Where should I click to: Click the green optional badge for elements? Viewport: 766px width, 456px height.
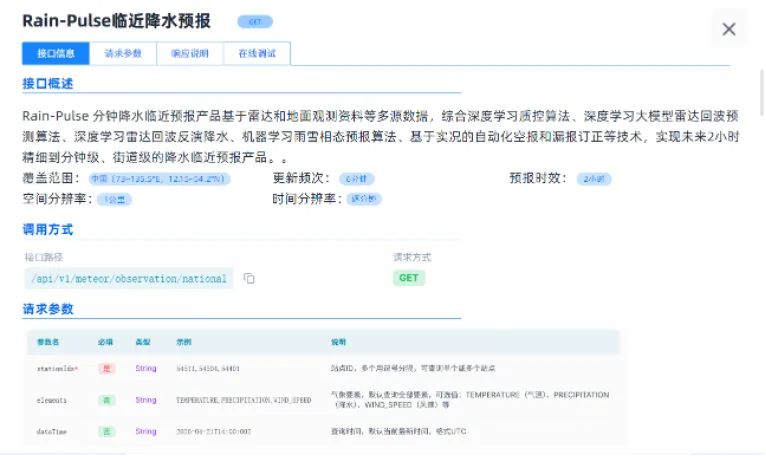[x=106, y=400]
